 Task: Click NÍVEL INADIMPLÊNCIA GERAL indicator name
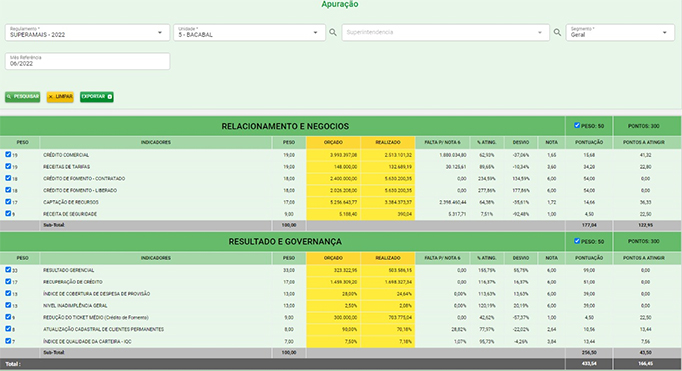[75, 306]
